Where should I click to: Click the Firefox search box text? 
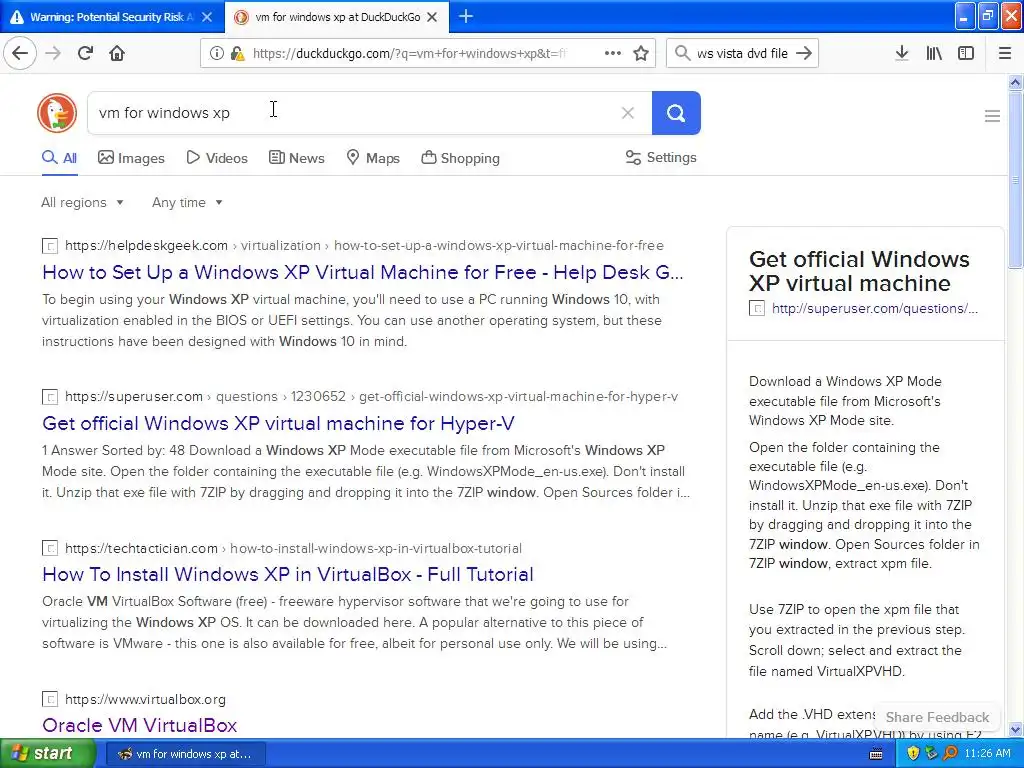tap(742, 54)
